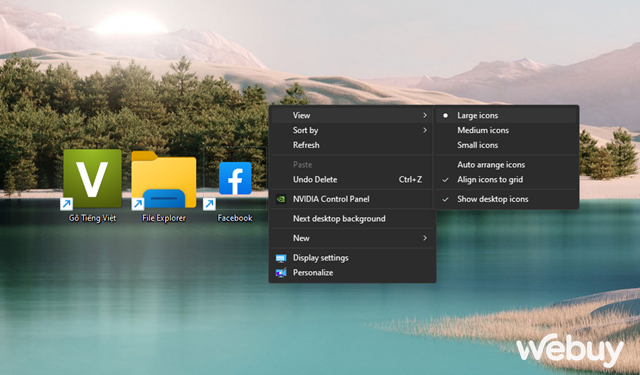The height and width of the screenshot is (375, 640).
Task: Click the NVIDIA logo icon in menu
Action: click(x=281, y=199)
